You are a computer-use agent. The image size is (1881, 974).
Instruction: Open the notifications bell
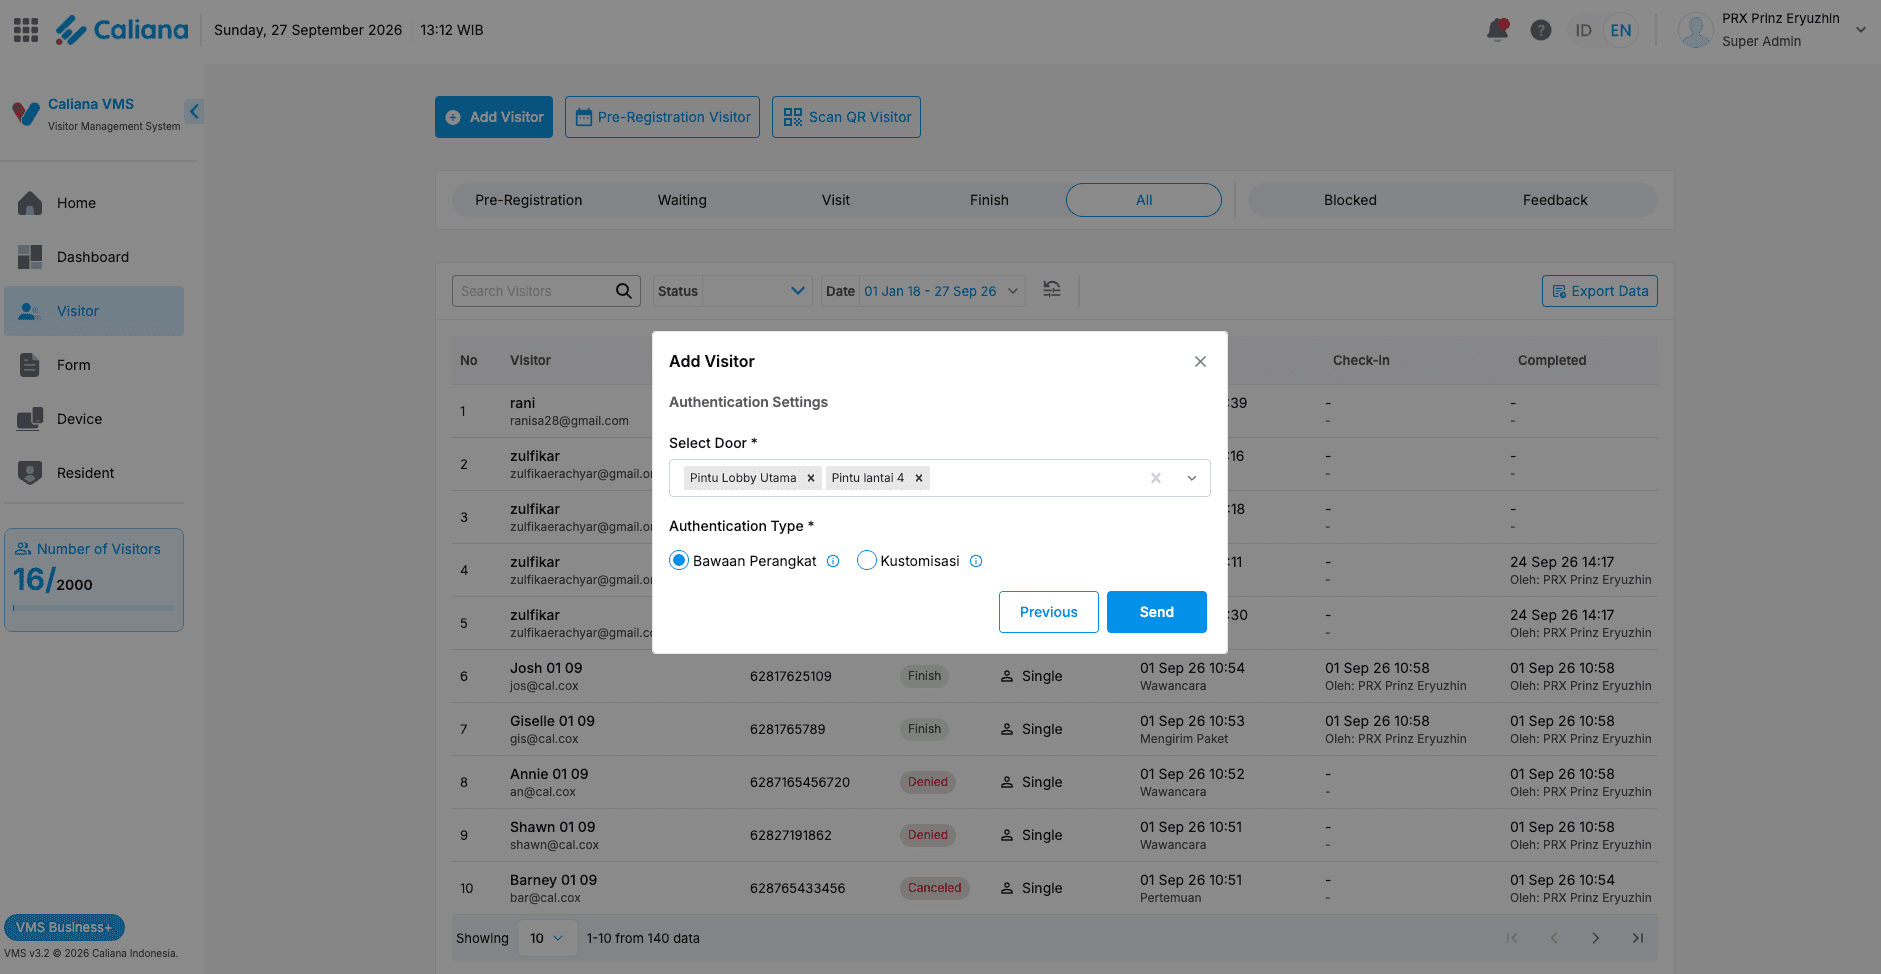click(1497, 30)
